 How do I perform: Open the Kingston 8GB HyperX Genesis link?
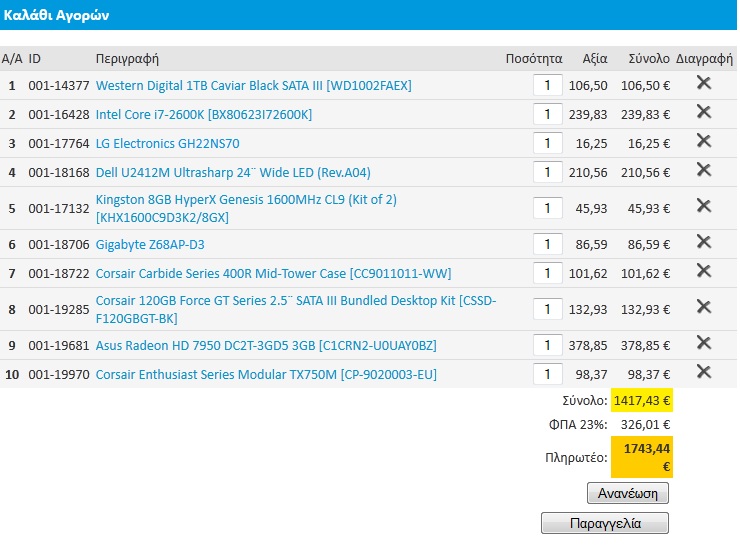tap(246, 209)
